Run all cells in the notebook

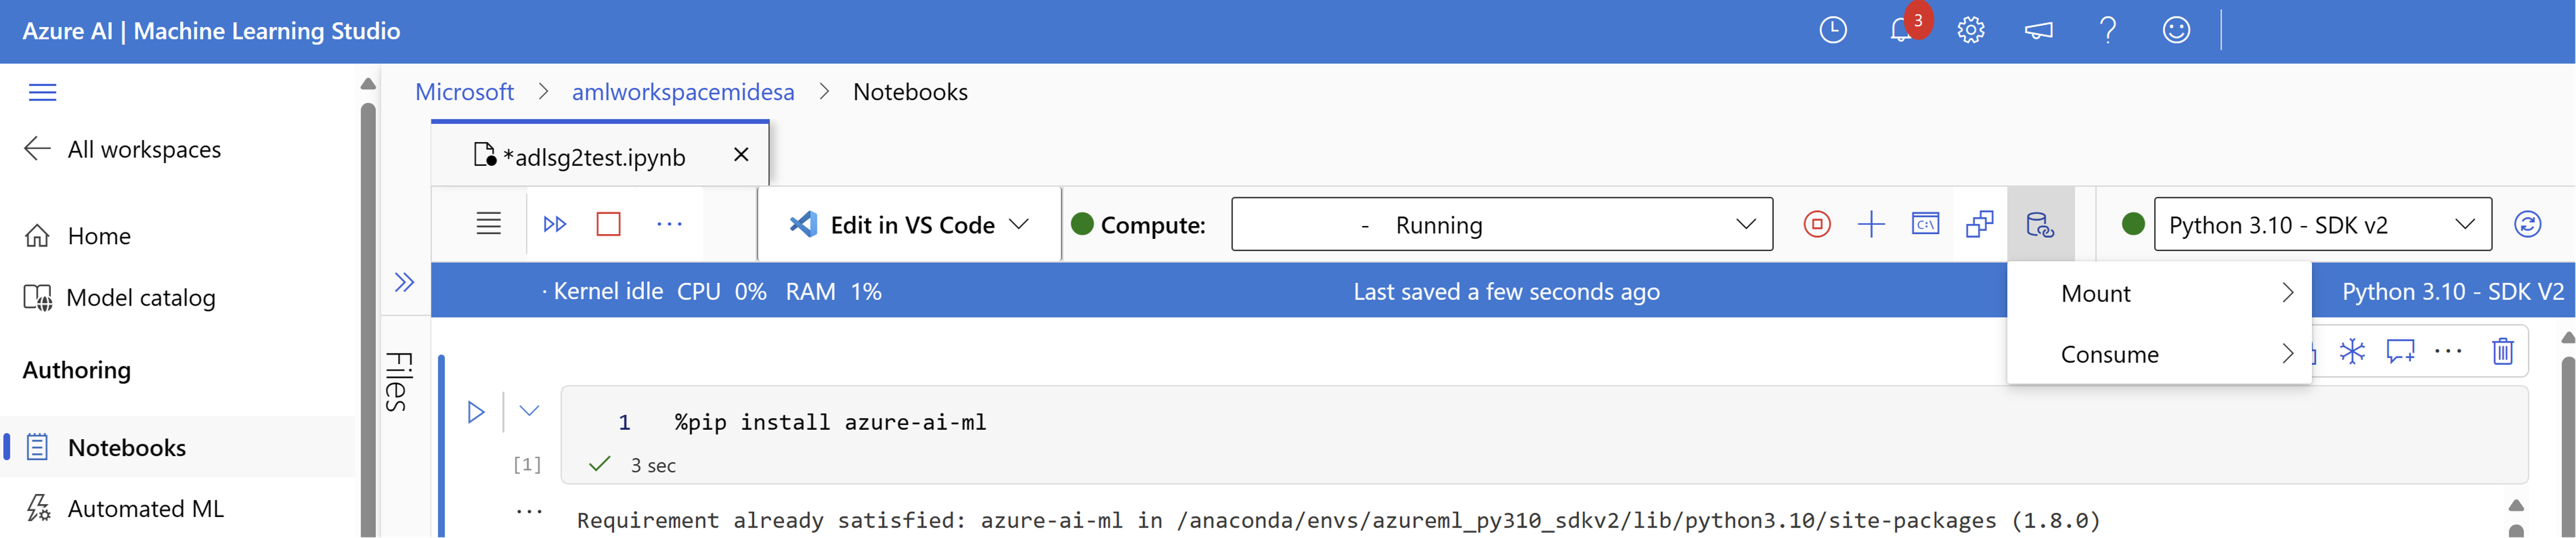coord(555,224)
